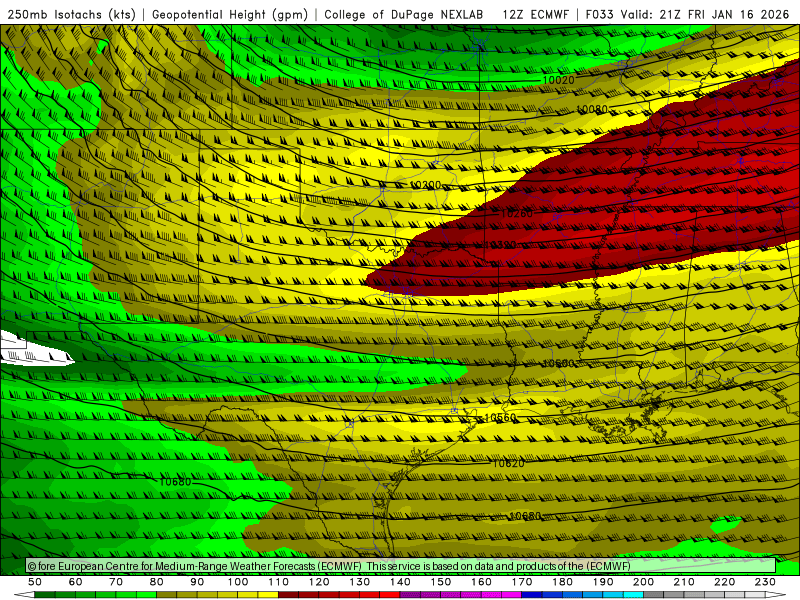Click the ECMWF copyright notice banner
Viewport: 800px width, 600px height.
pos(401,566)
